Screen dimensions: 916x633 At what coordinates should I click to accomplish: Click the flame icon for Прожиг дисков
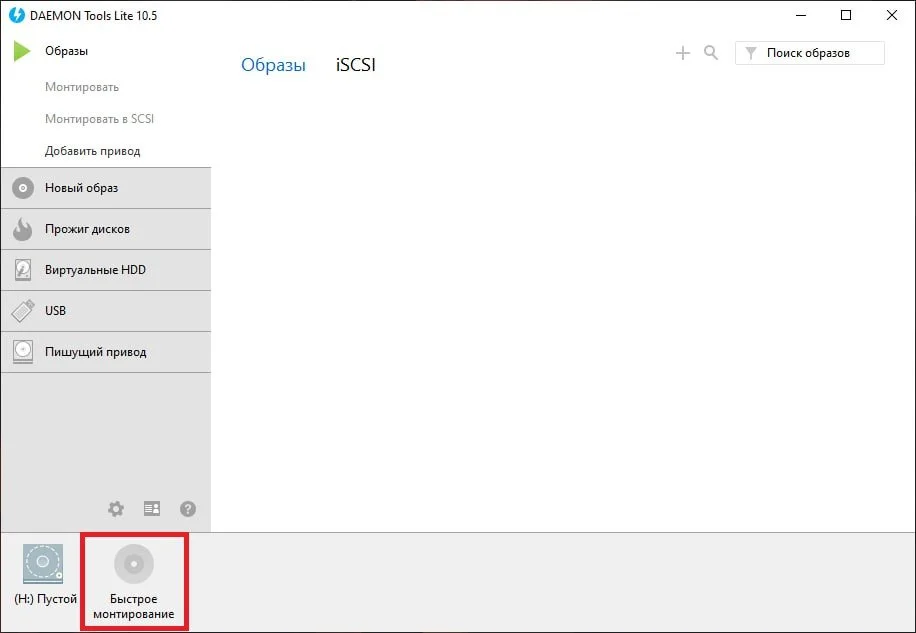[x=23, y=229]
